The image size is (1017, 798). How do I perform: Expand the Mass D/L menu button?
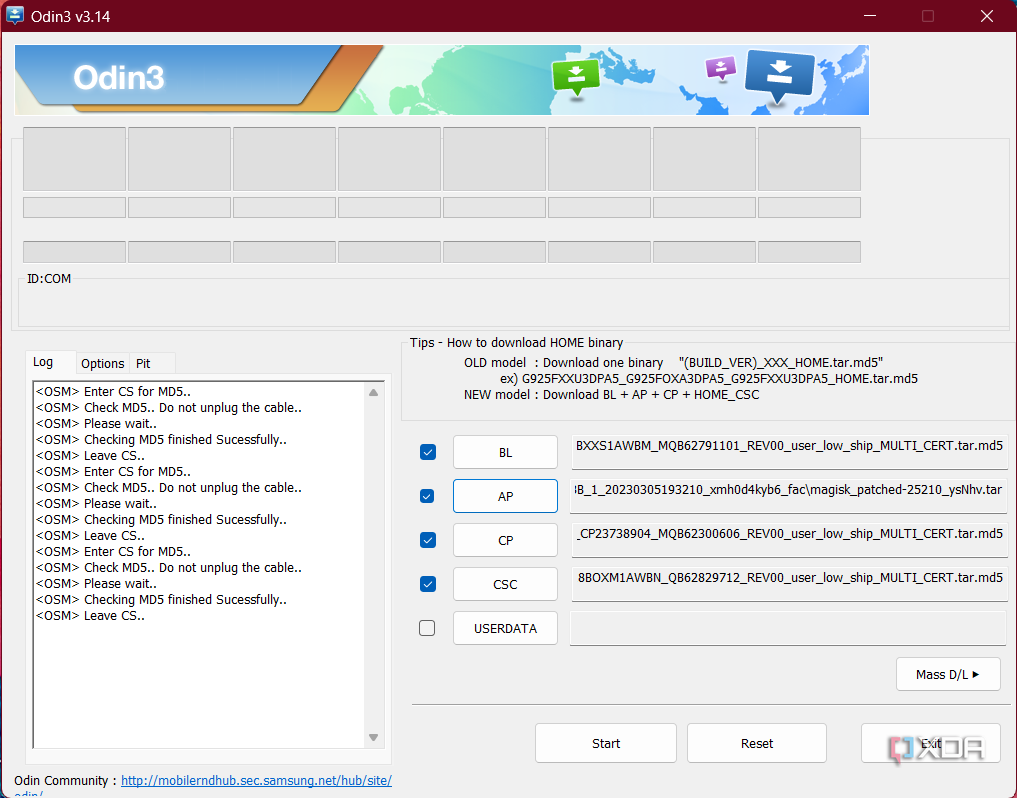tap(948, 675)
